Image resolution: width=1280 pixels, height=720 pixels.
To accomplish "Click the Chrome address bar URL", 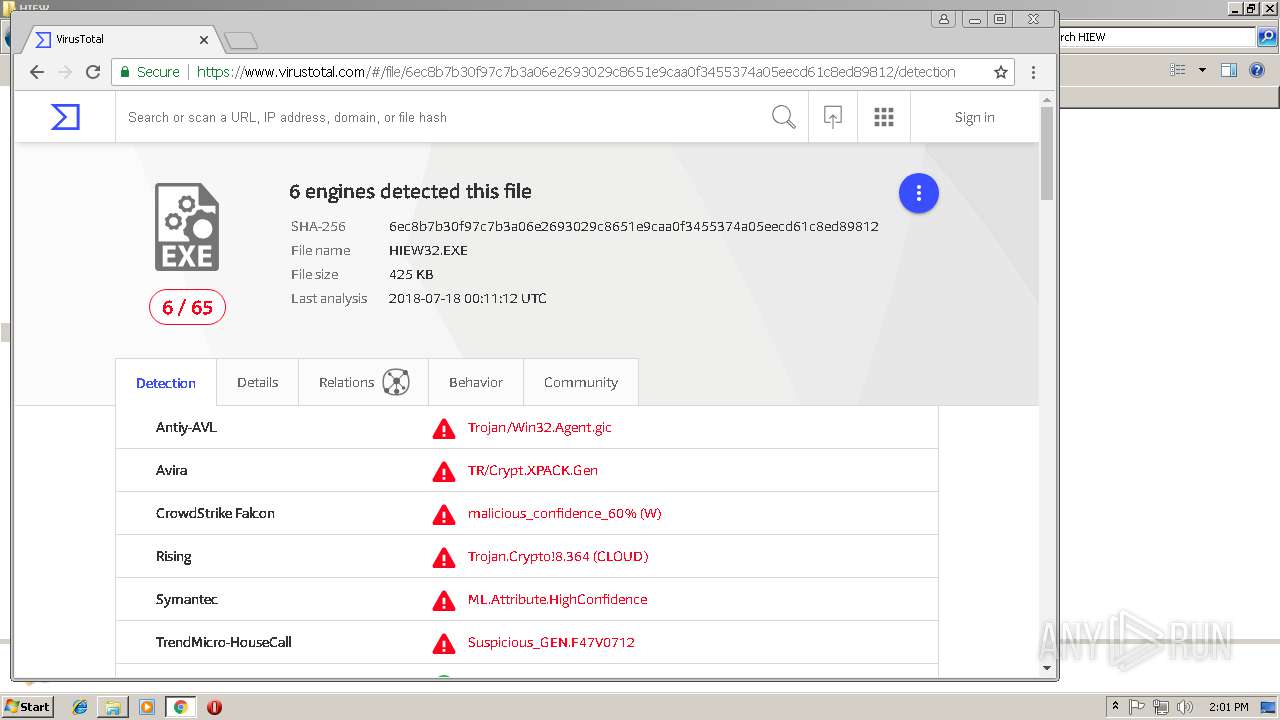I will click(576, 72).
